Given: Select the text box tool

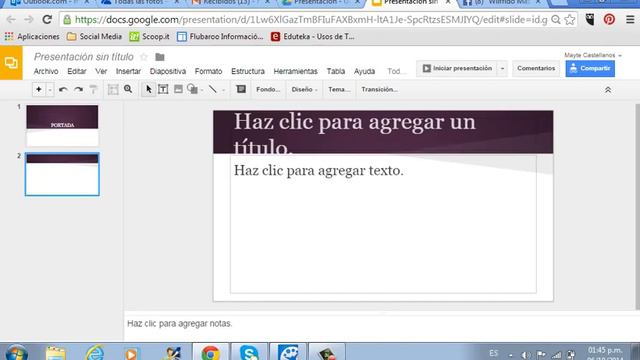Looking at the screenshot, I should pyautogui.click(x=163, y=89).
